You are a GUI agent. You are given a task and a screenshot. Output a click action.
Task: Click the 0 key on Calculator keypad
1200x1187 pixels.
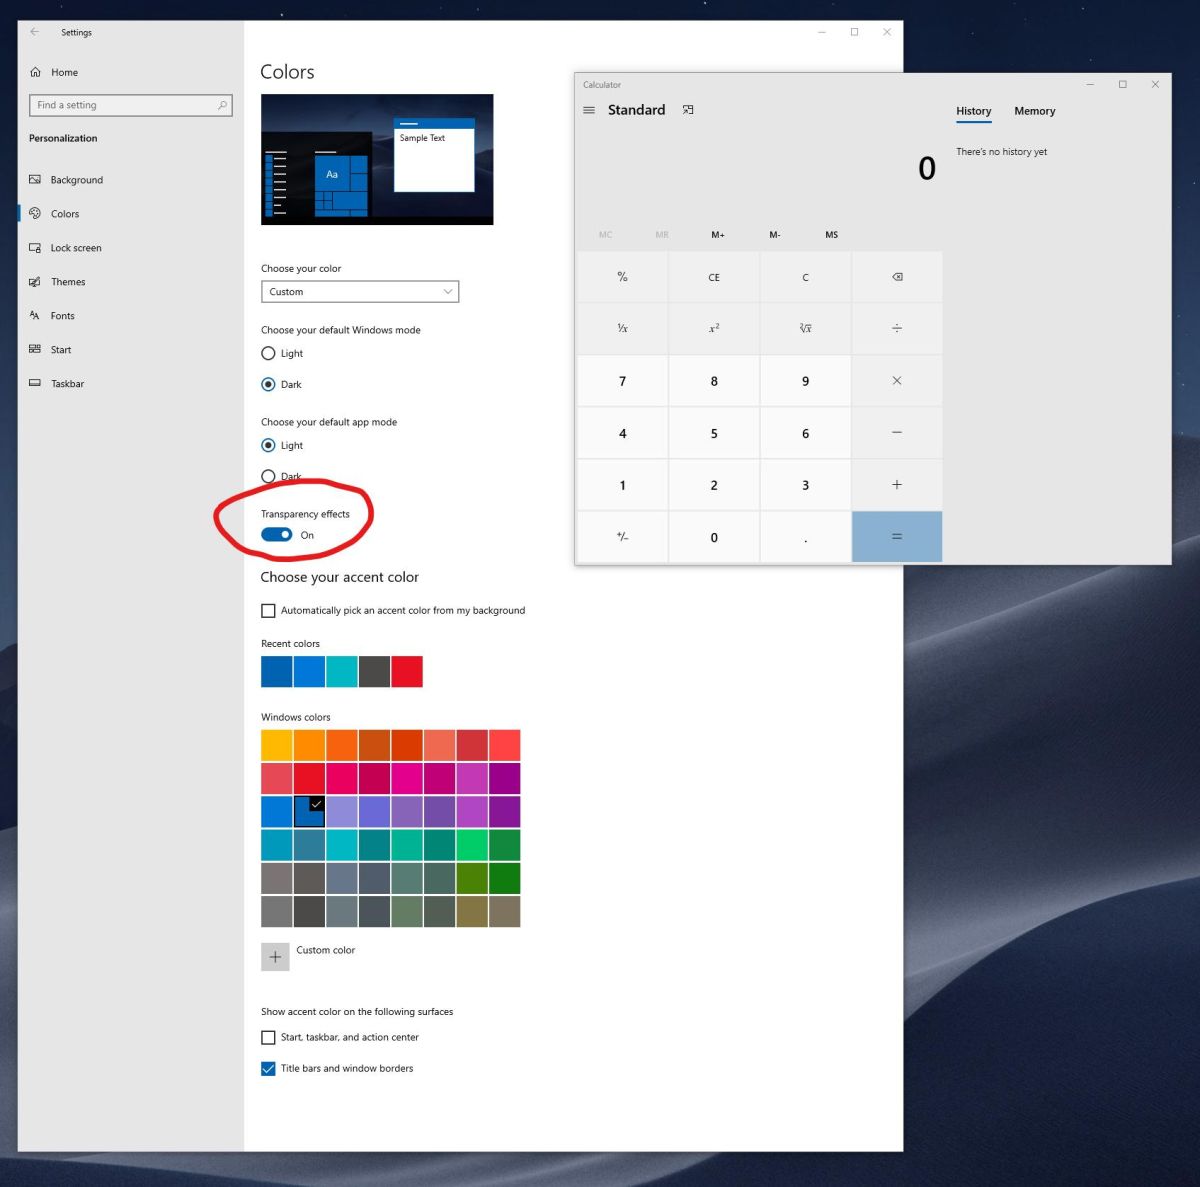click(714, 537)
